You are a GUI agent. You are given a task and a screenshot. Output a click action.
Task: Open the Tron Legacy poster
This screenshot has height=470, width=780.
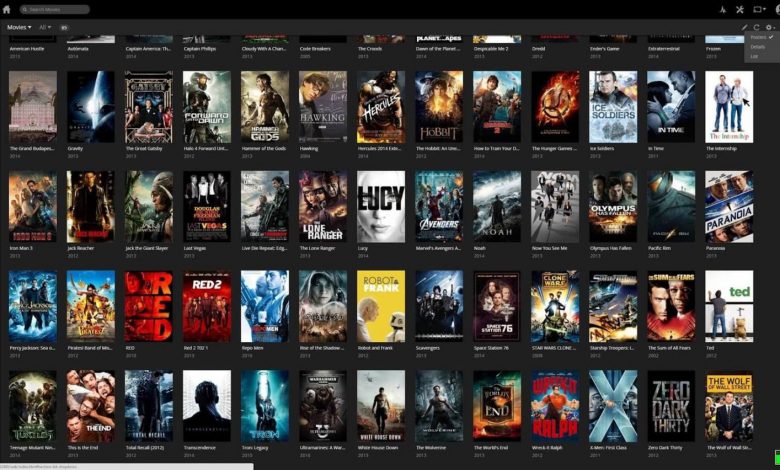click(265, 406)
